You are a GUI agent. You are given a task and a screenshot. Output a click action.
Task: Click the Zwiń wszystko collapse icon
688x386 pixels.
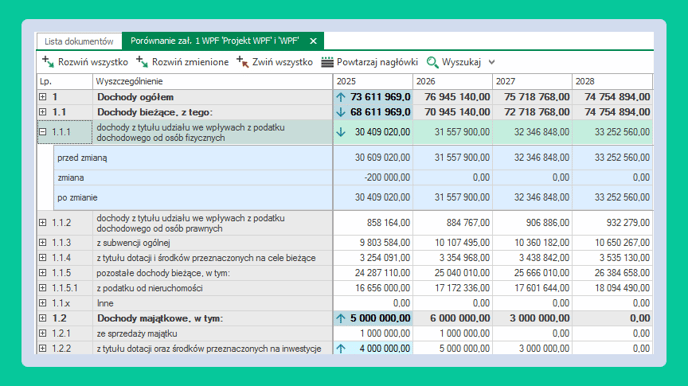(x=242, y=62)
